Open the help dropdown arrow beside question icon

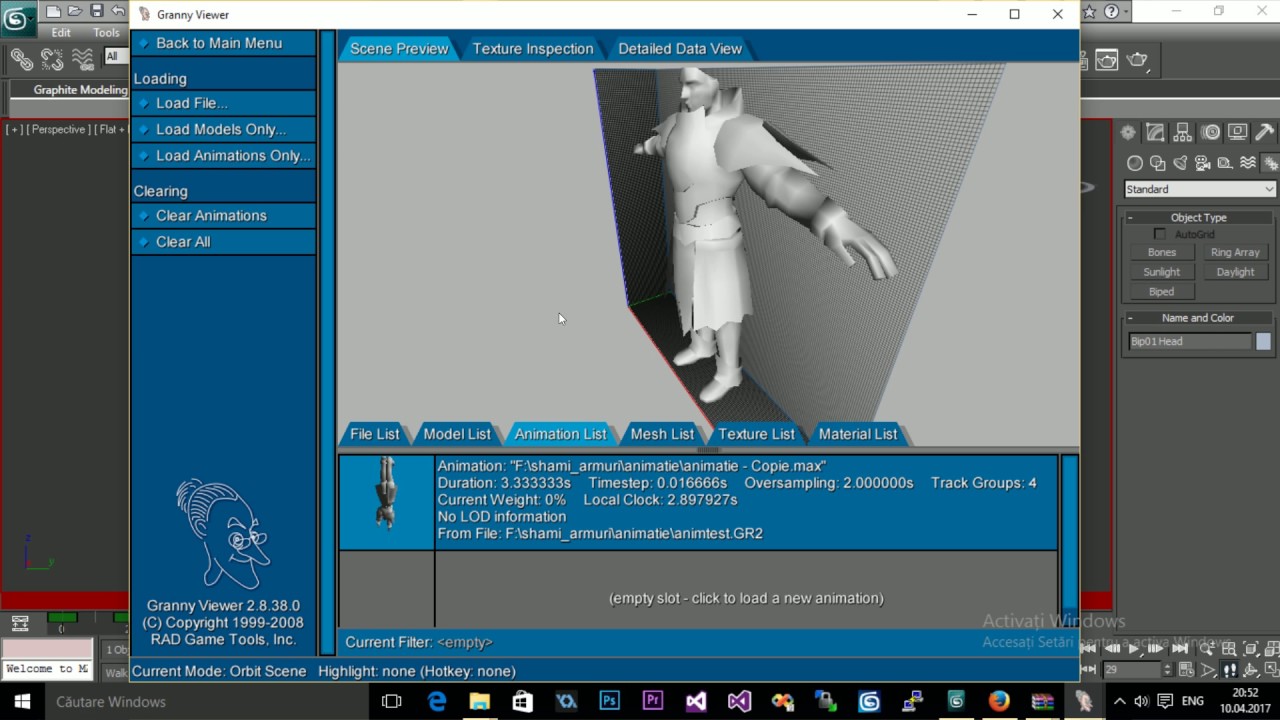pos(1127,12)
